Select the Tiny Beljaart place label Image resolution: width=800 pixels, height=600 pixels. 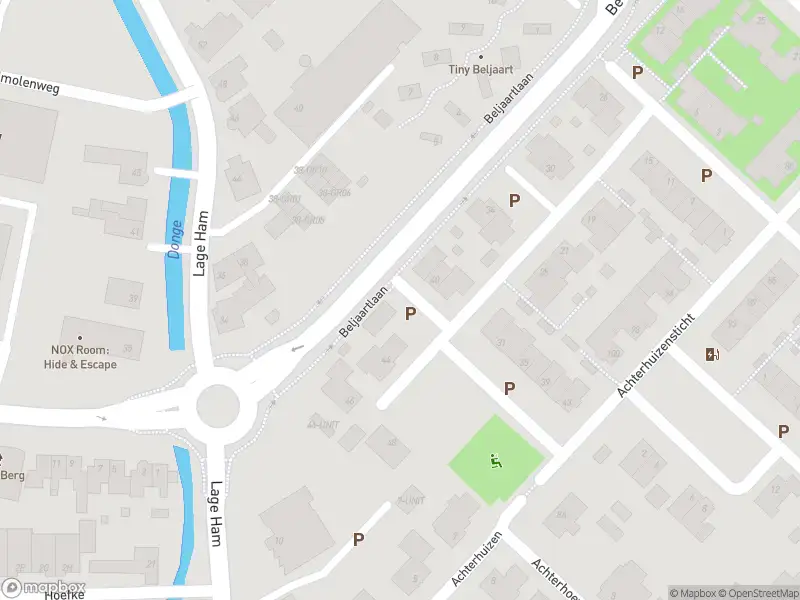pos(481,69)
